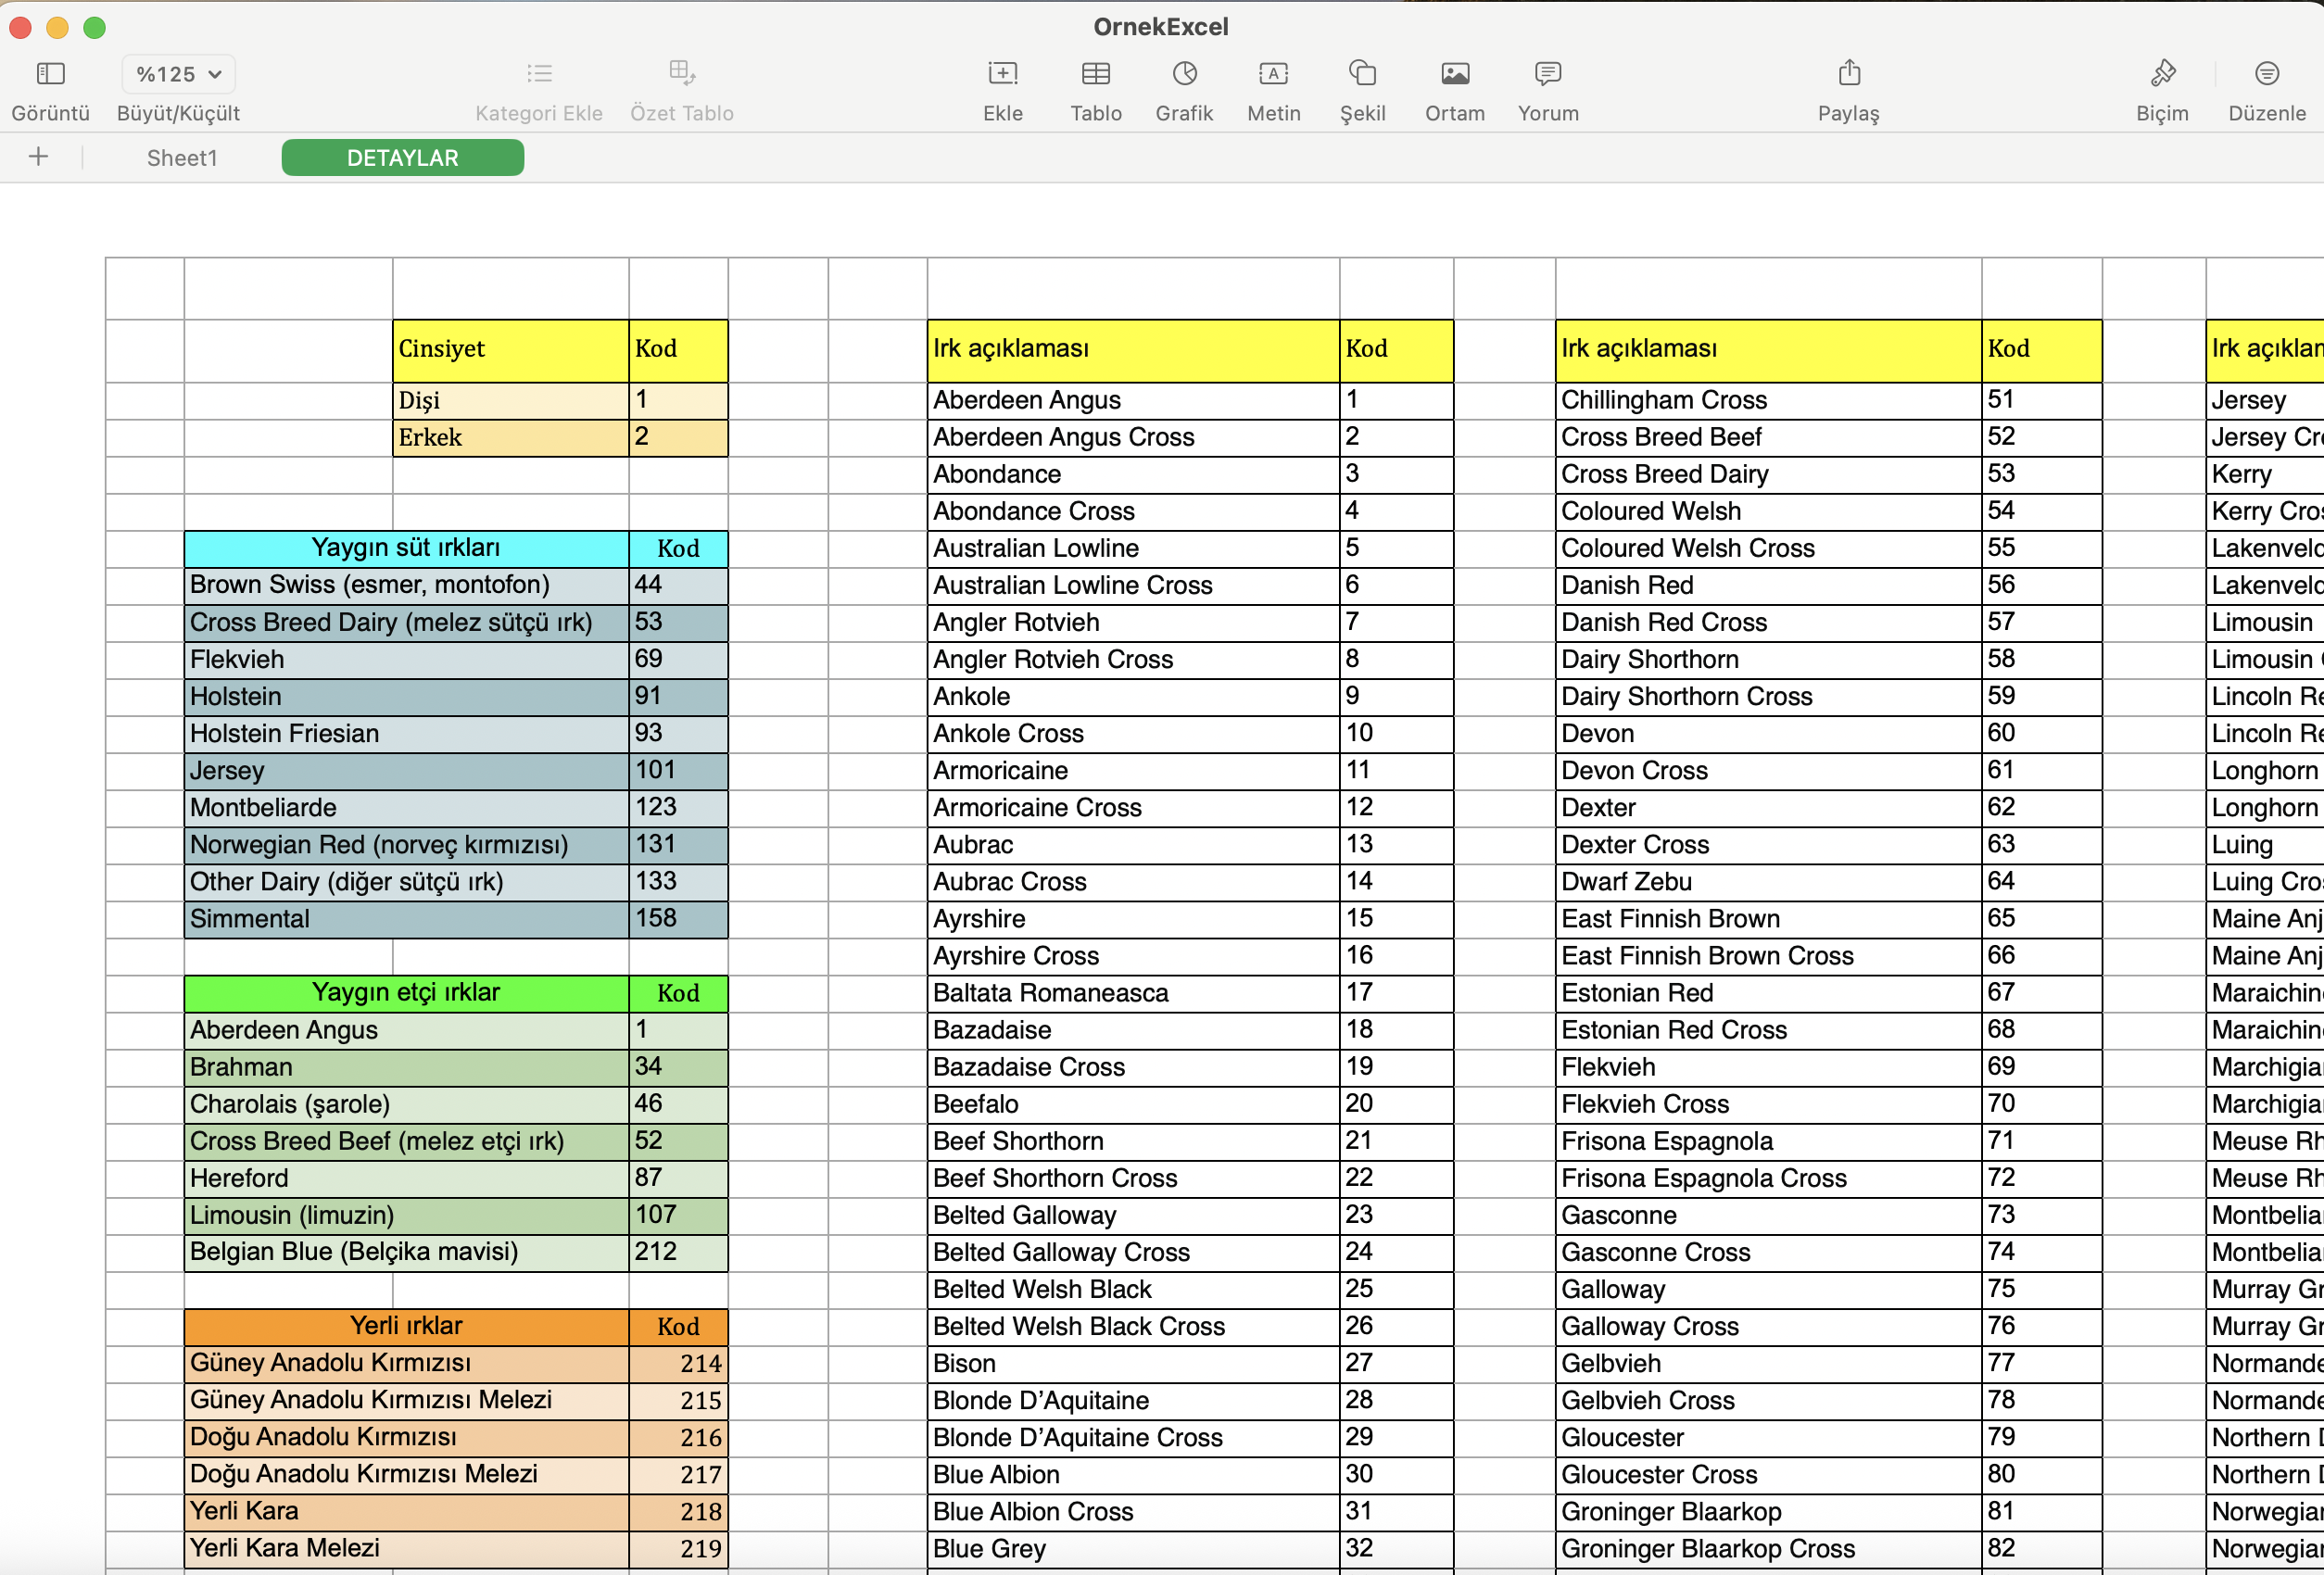Click the Kategori Ekle button

(539, 74)
